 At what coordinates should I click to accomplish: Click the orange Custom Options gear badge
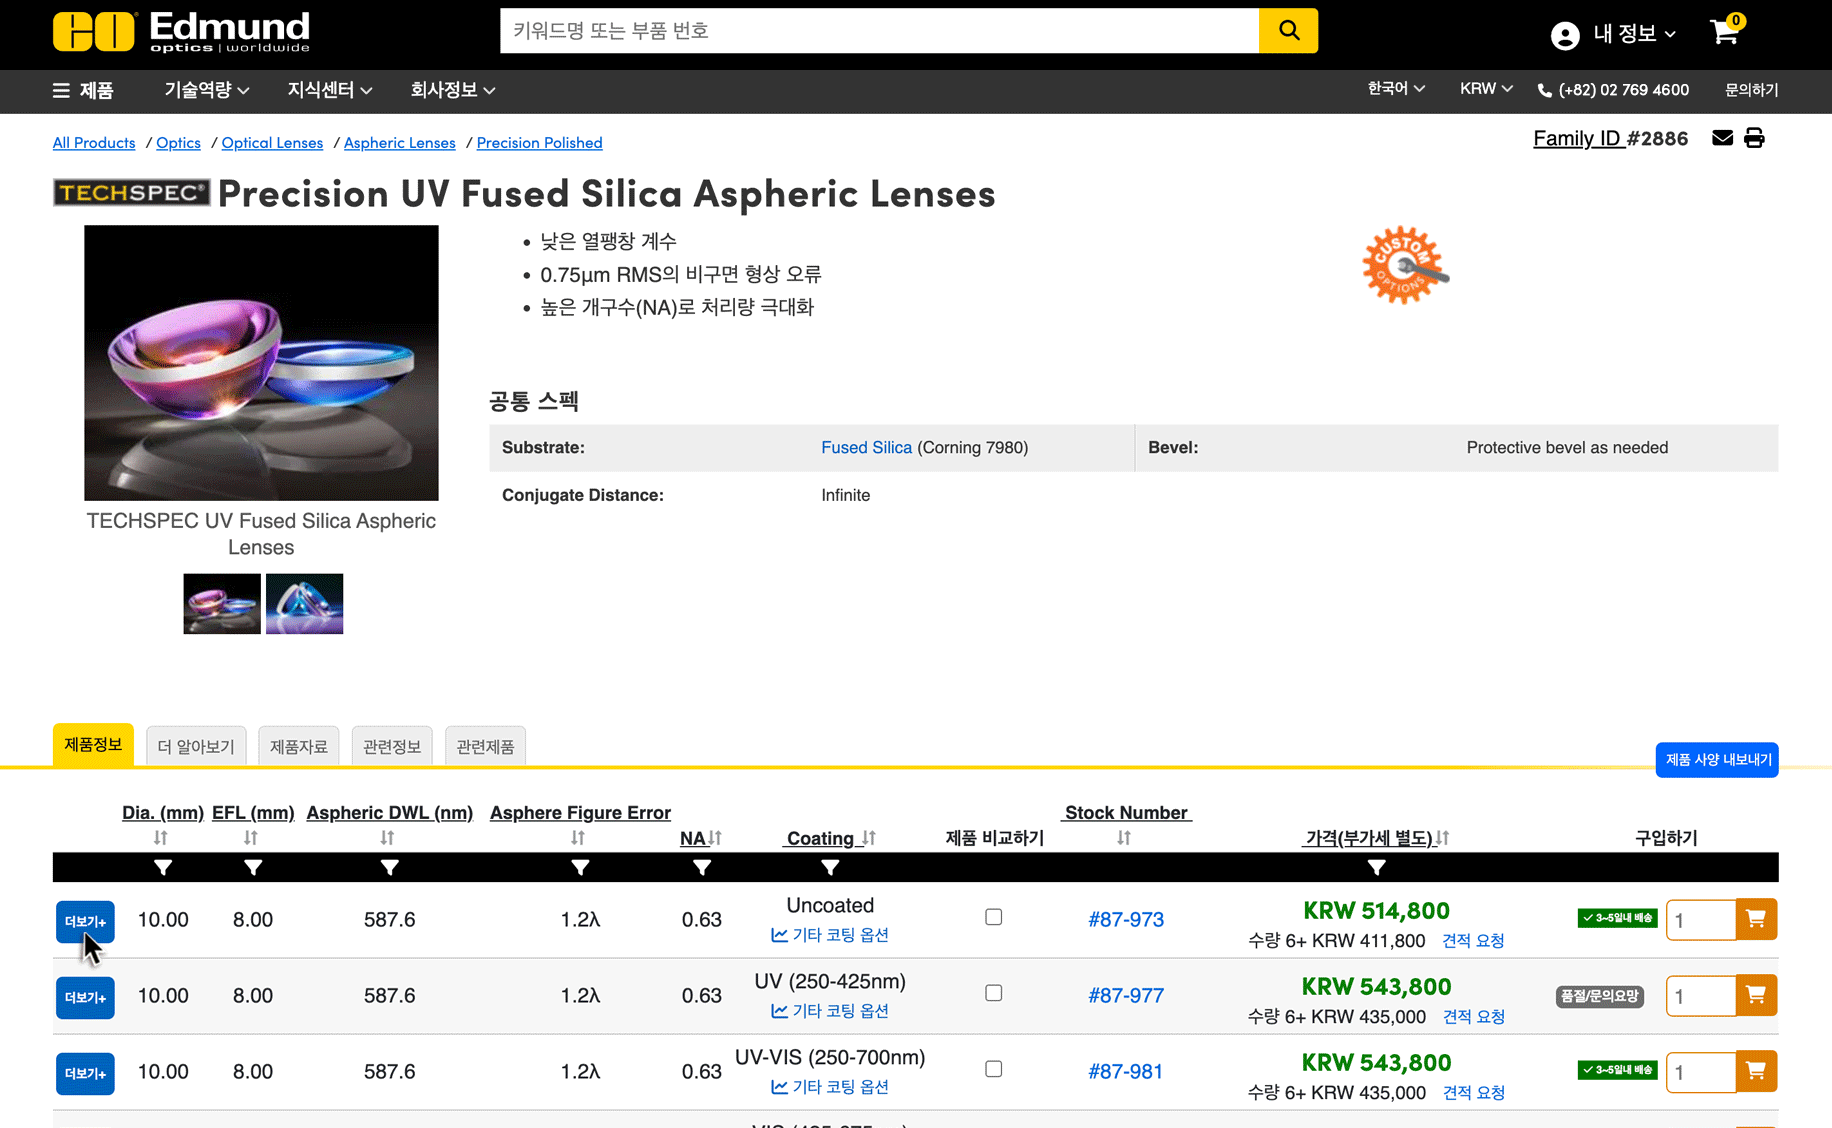click(x=1404, y=265)
